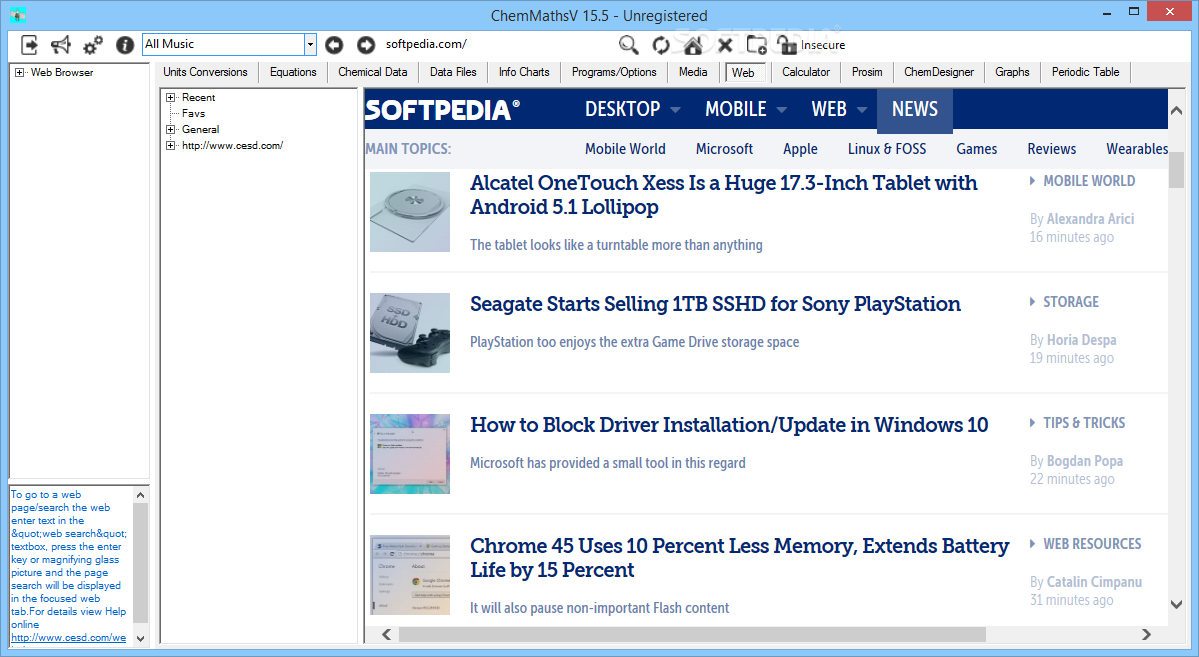Click the new tab plus icon
Screen dimensions: 1199x657
756,45
